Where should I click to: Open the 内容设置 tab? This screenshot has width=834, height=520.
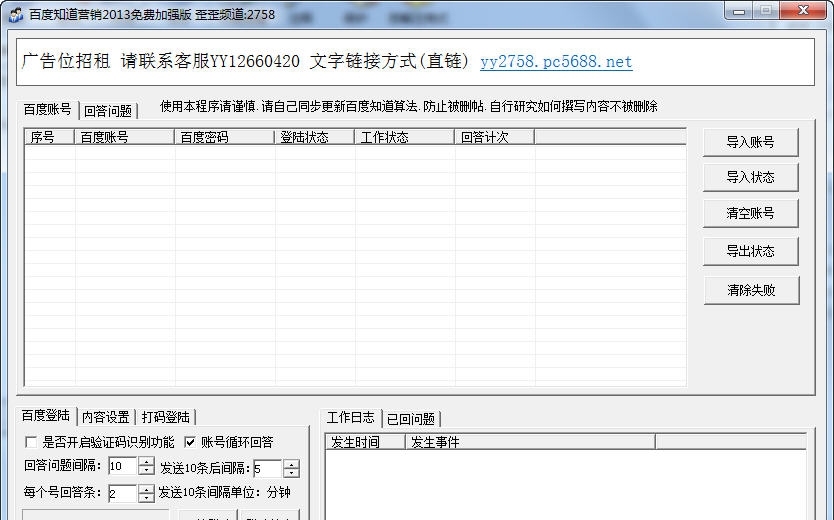pos(106,417)
